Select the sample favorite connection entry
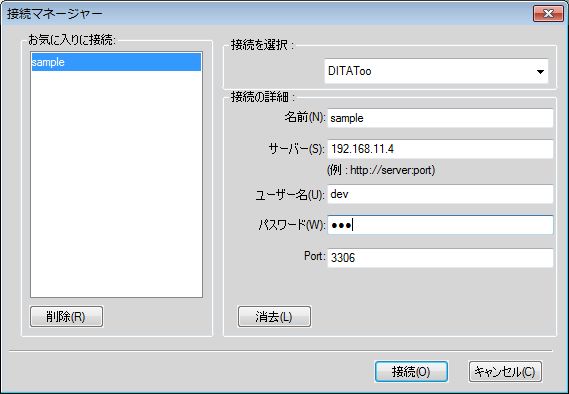 pos(116,62)
